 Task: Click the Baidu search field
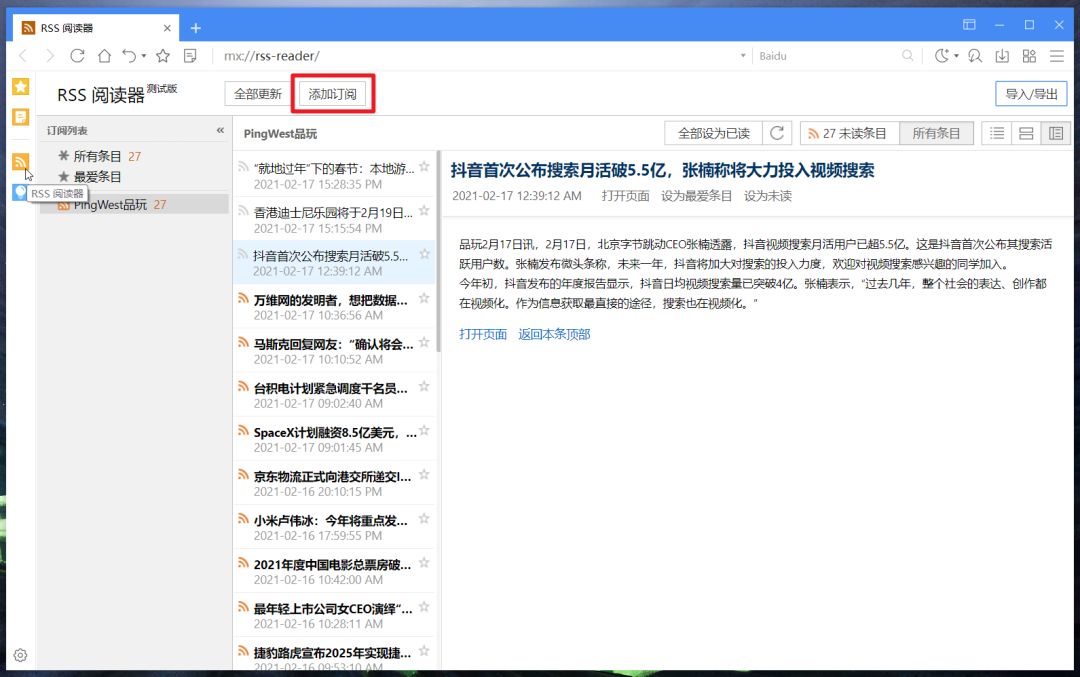[x=827, y=56]
